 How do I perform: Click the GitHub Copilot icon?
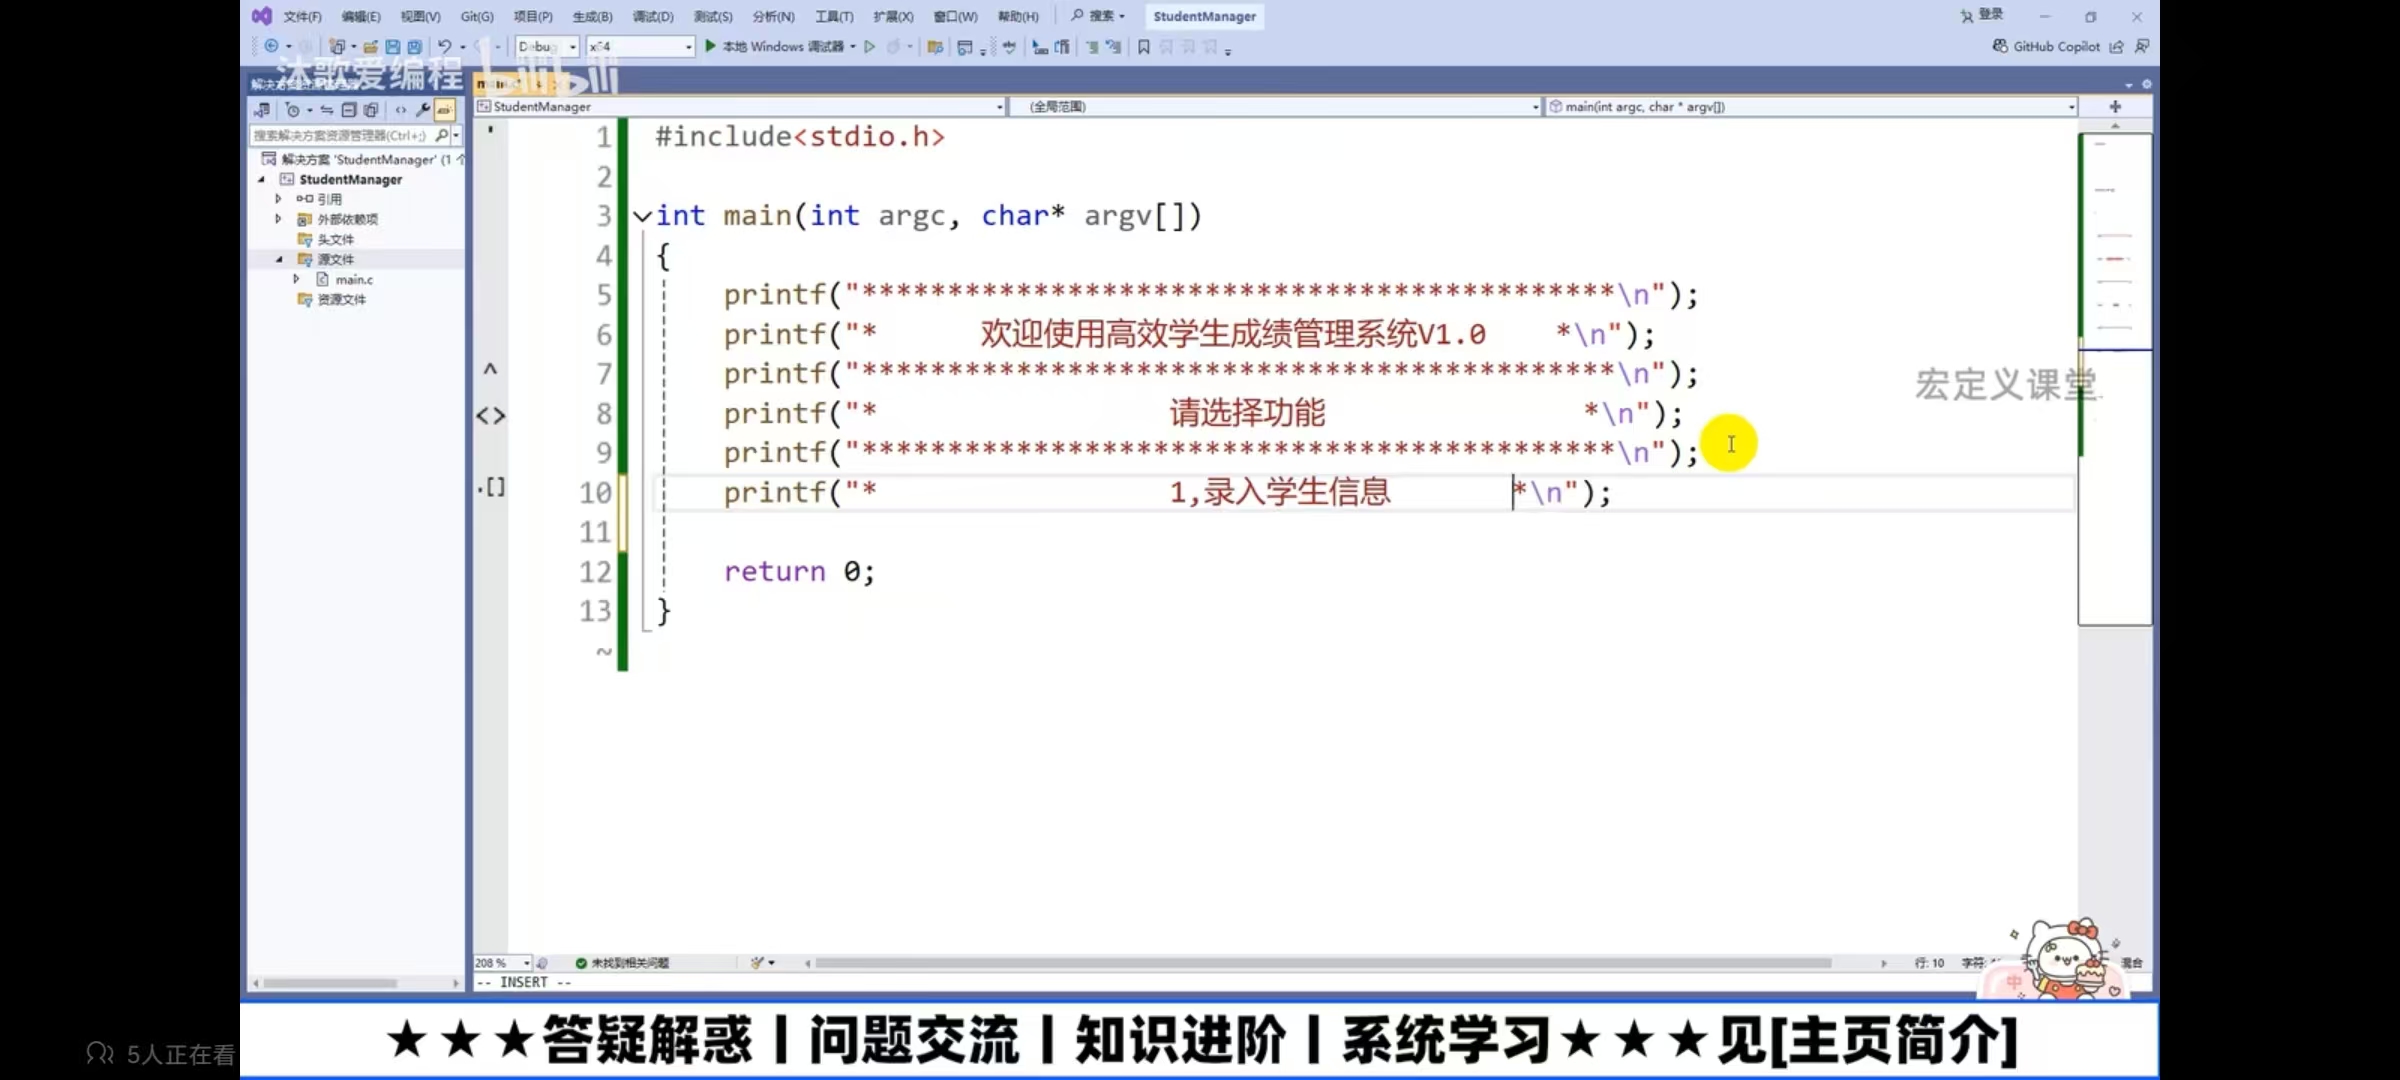(x=2000, y=46)
